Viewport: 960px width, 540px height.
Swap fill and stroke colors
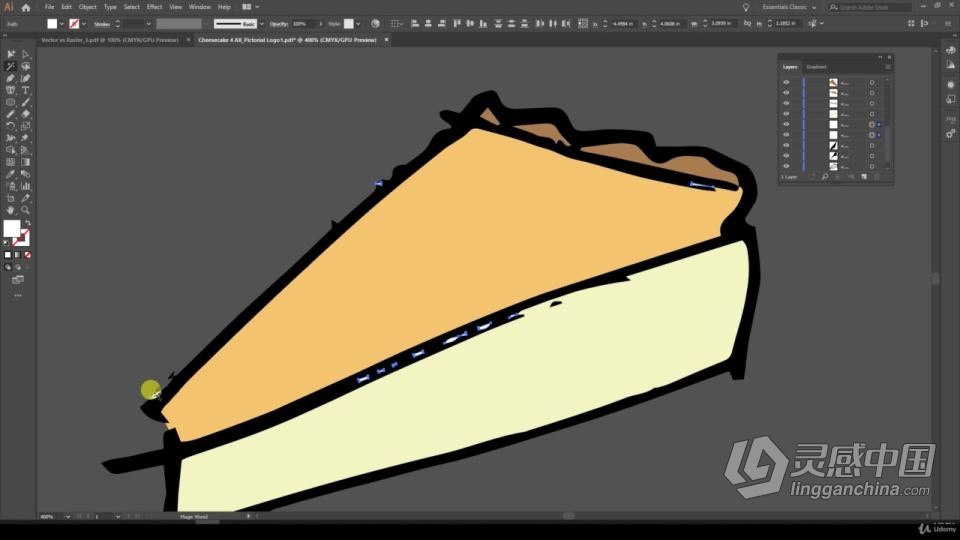click(28, 223)
